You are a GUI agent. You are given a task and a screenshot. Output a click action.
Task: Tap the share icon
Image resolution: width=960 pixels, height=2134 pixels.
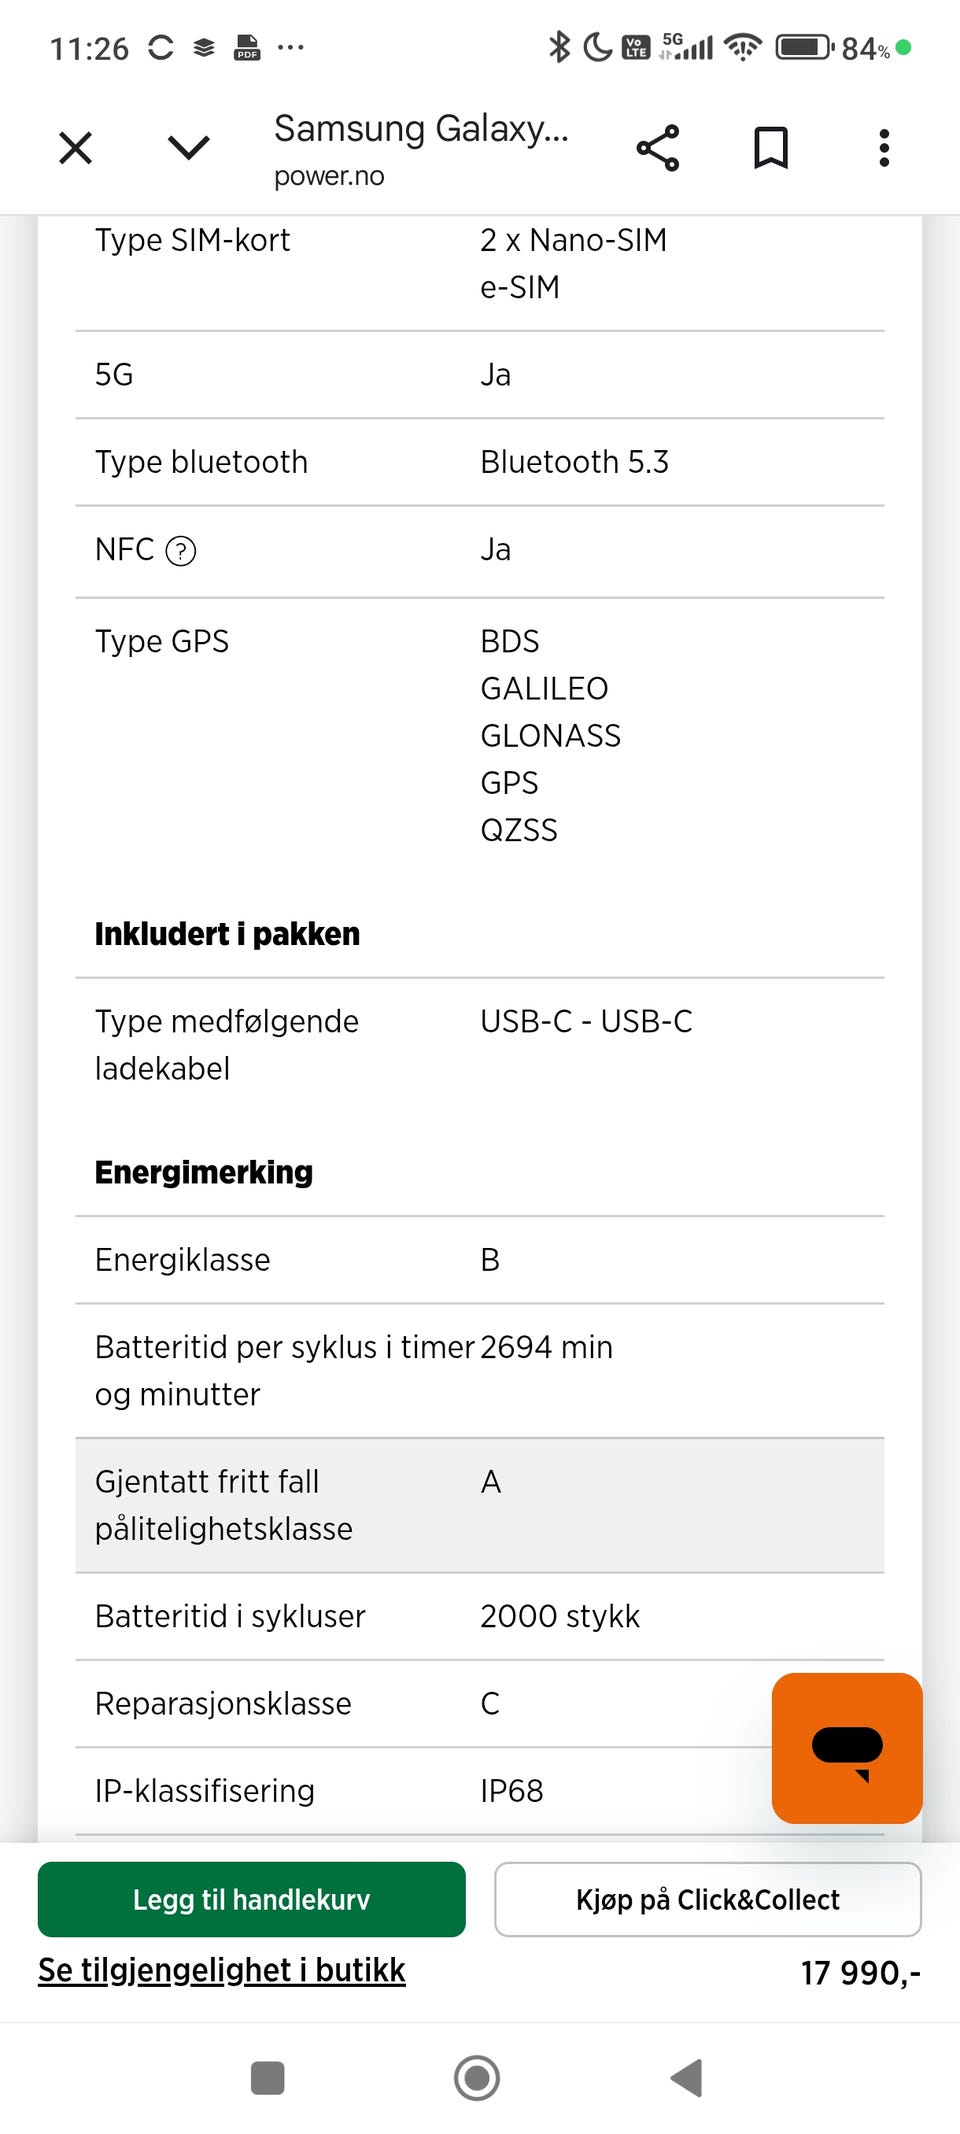658,148
